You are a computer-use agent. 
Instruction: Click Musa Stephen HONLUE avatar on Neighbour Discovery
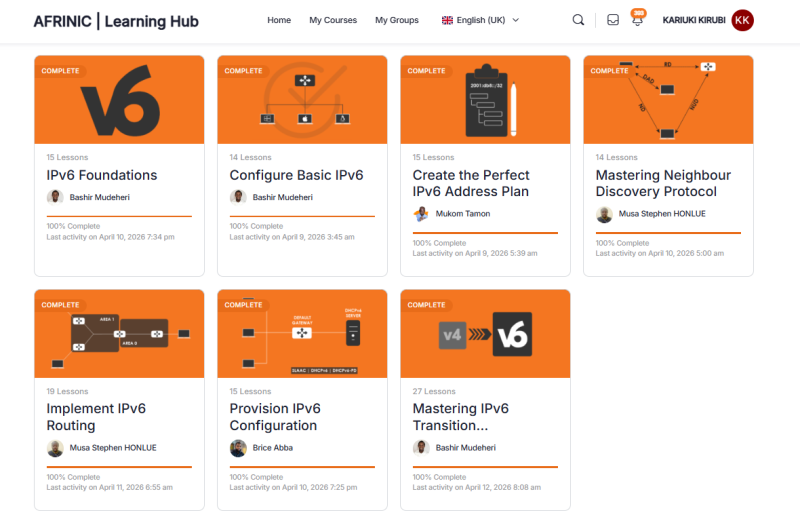click(605, 214)
